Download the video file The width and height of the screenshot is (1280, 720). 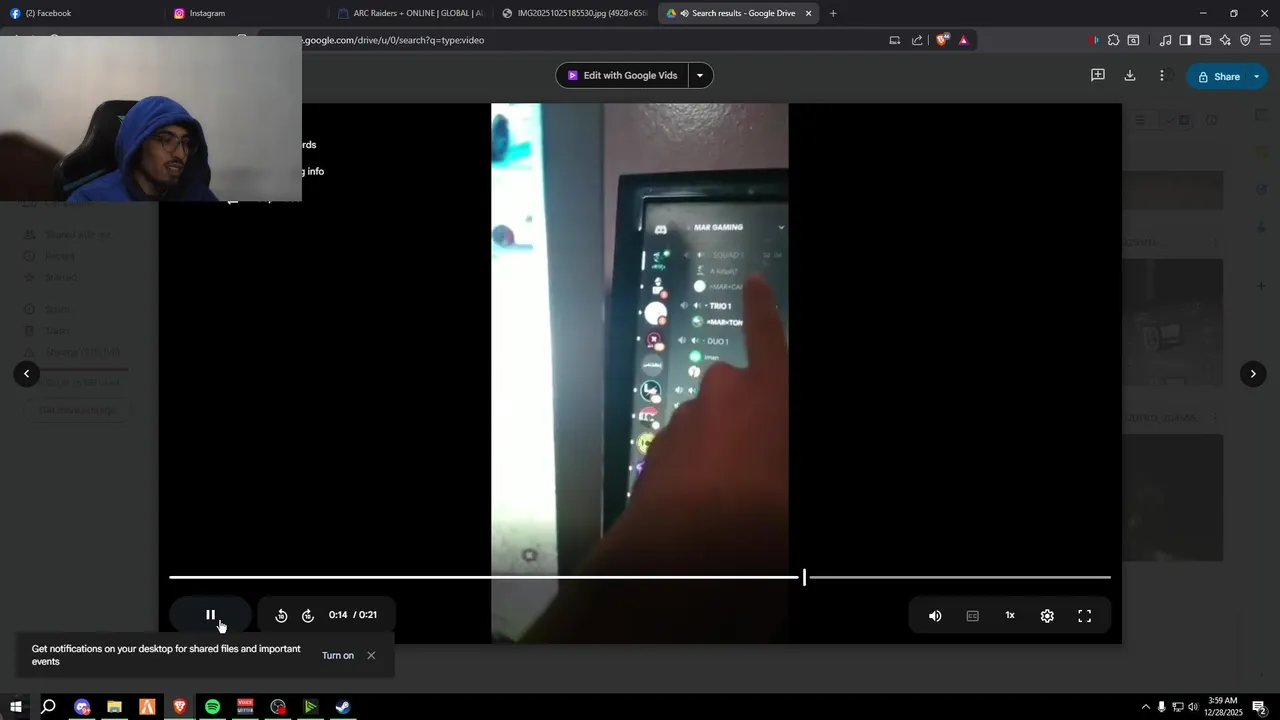[x=1129, y=76]
